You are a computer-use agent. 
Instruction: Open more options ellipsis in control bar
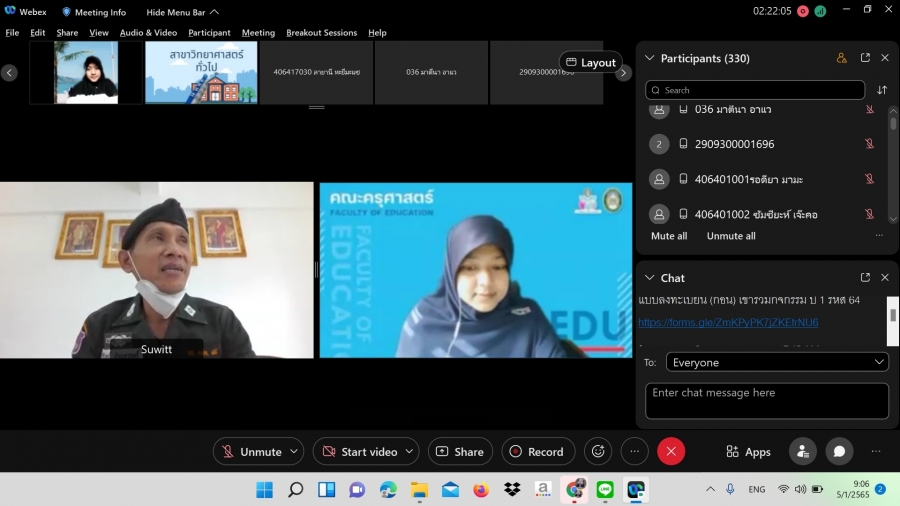(x=635, y=451)
